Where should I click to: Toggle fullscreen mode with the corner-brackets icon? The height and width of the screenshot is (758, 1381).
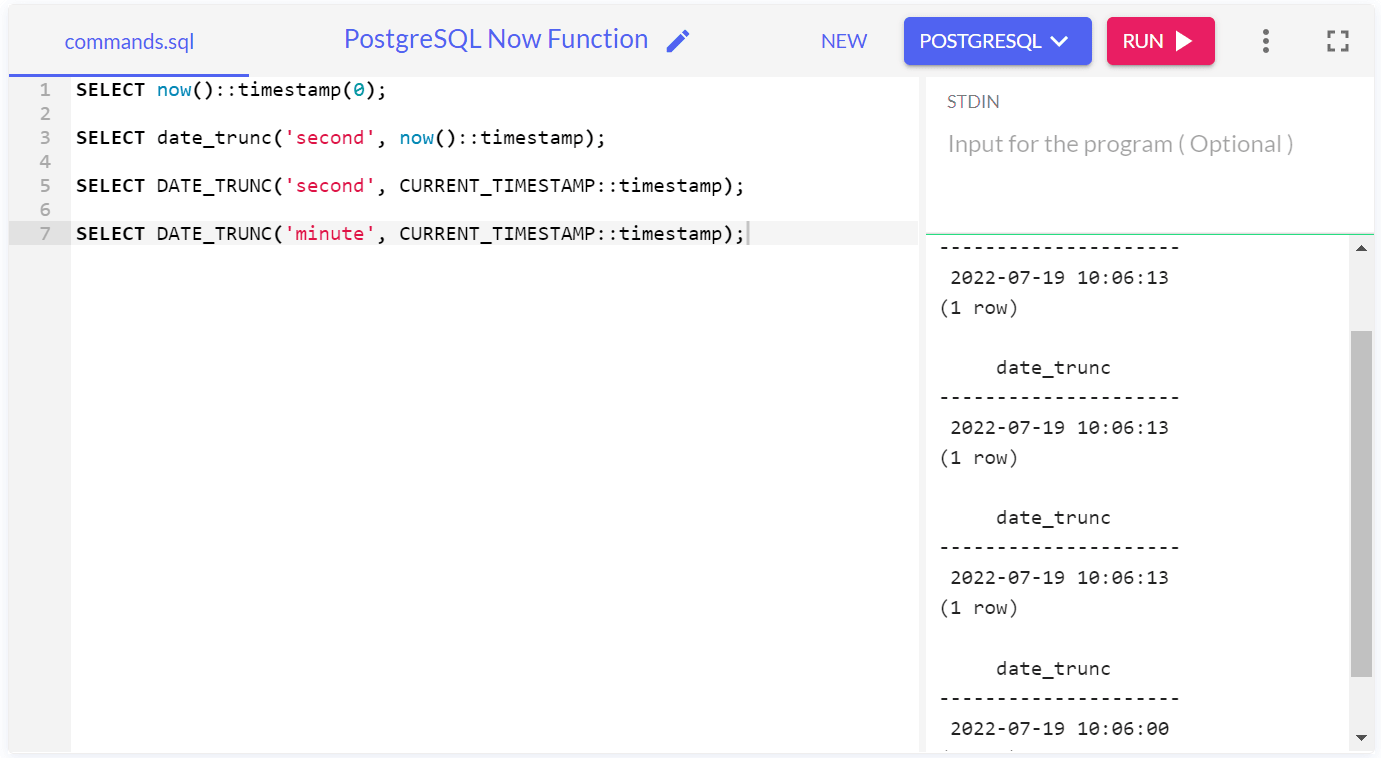click(1337, 41)
